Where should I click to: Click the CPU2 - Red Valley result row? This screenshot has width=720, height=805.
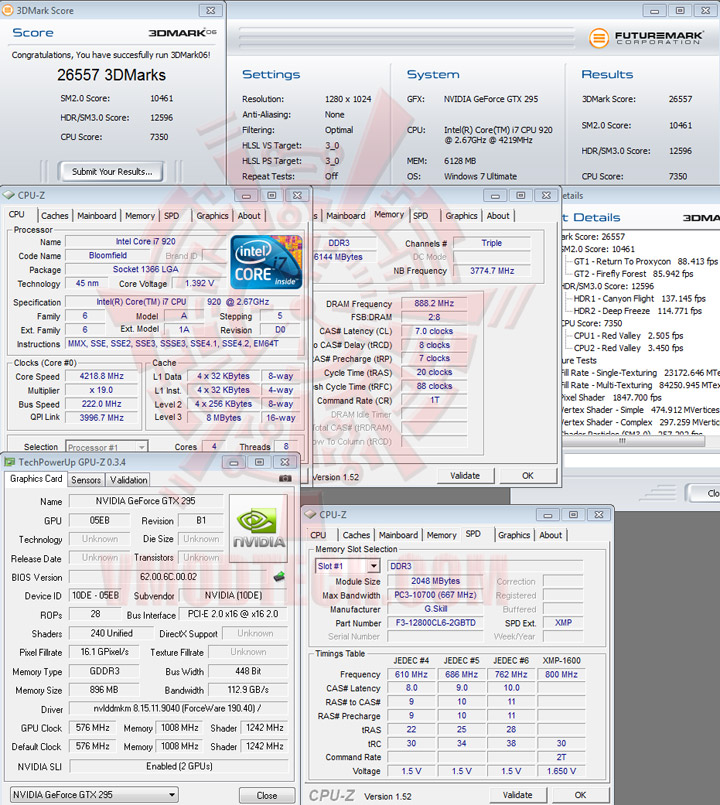coord(628,348)
